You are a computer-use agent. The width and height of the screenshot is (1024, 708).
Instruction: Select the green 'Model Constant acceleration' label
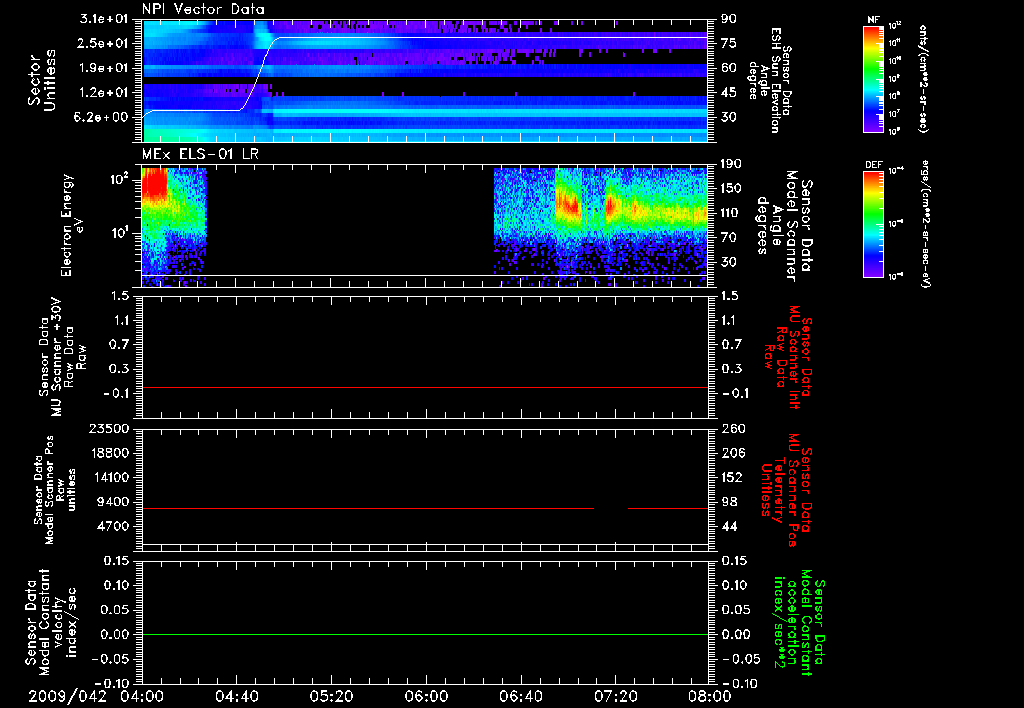click(x=799, y=622)
